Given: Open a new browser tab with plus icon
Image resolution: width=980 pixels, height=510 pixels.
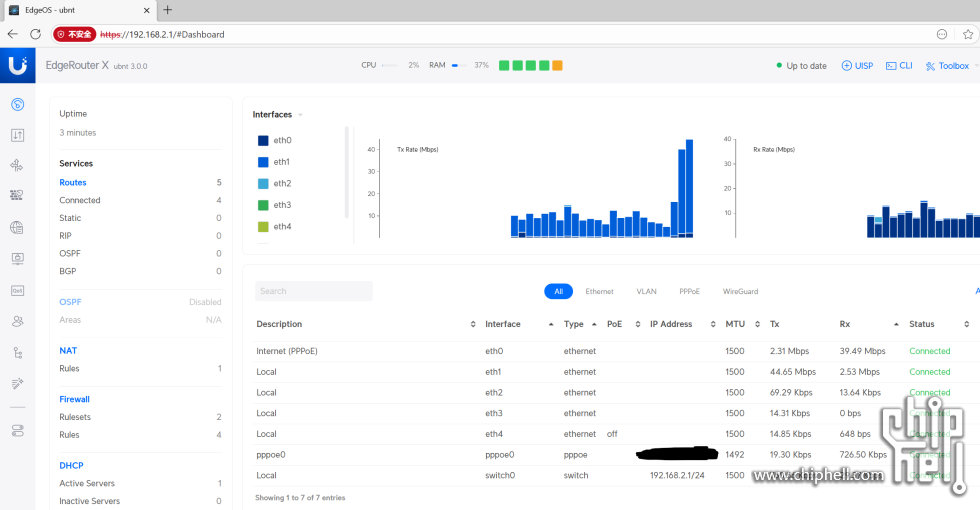Looking at the screenshot, I should point(168,9).
